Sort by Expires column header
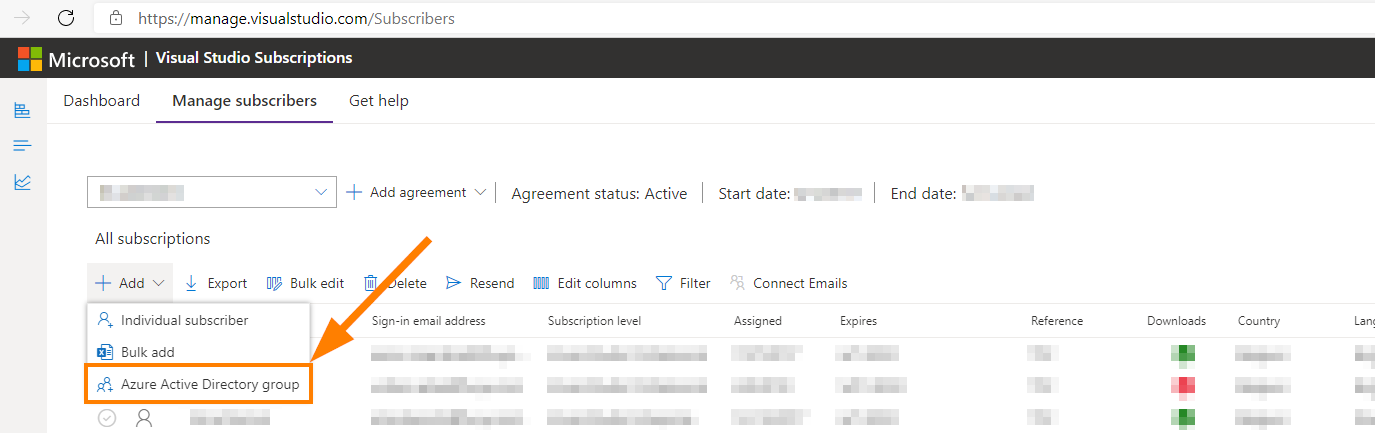The height and width of the screenshot is (433, 1375). click(858, 321)
